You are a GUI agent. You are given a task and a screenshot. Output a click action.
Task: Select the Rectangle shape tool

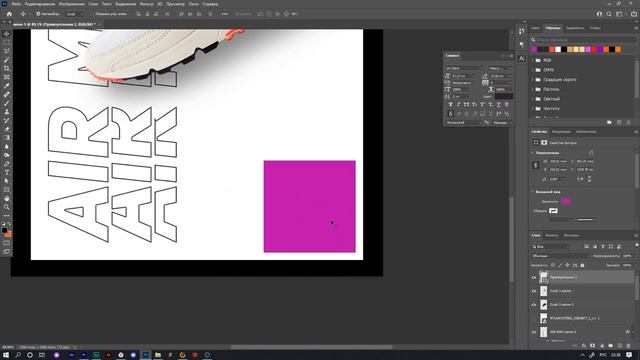point(7,190)
